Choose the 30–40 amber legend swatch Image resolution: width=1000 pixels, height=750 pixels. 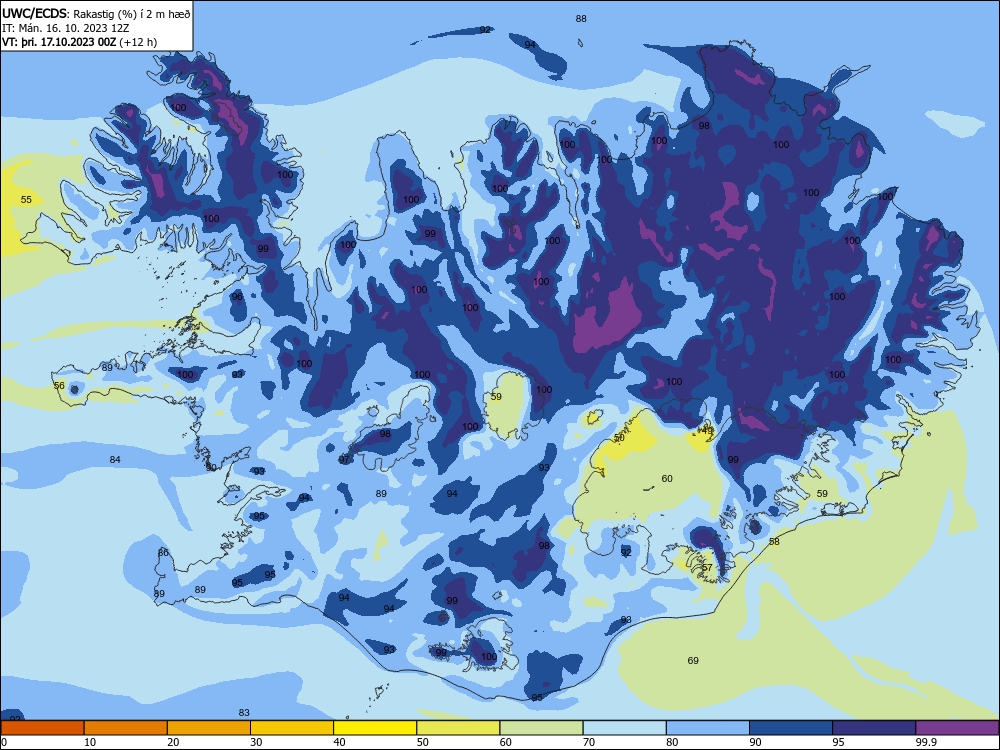pos(291,728)
